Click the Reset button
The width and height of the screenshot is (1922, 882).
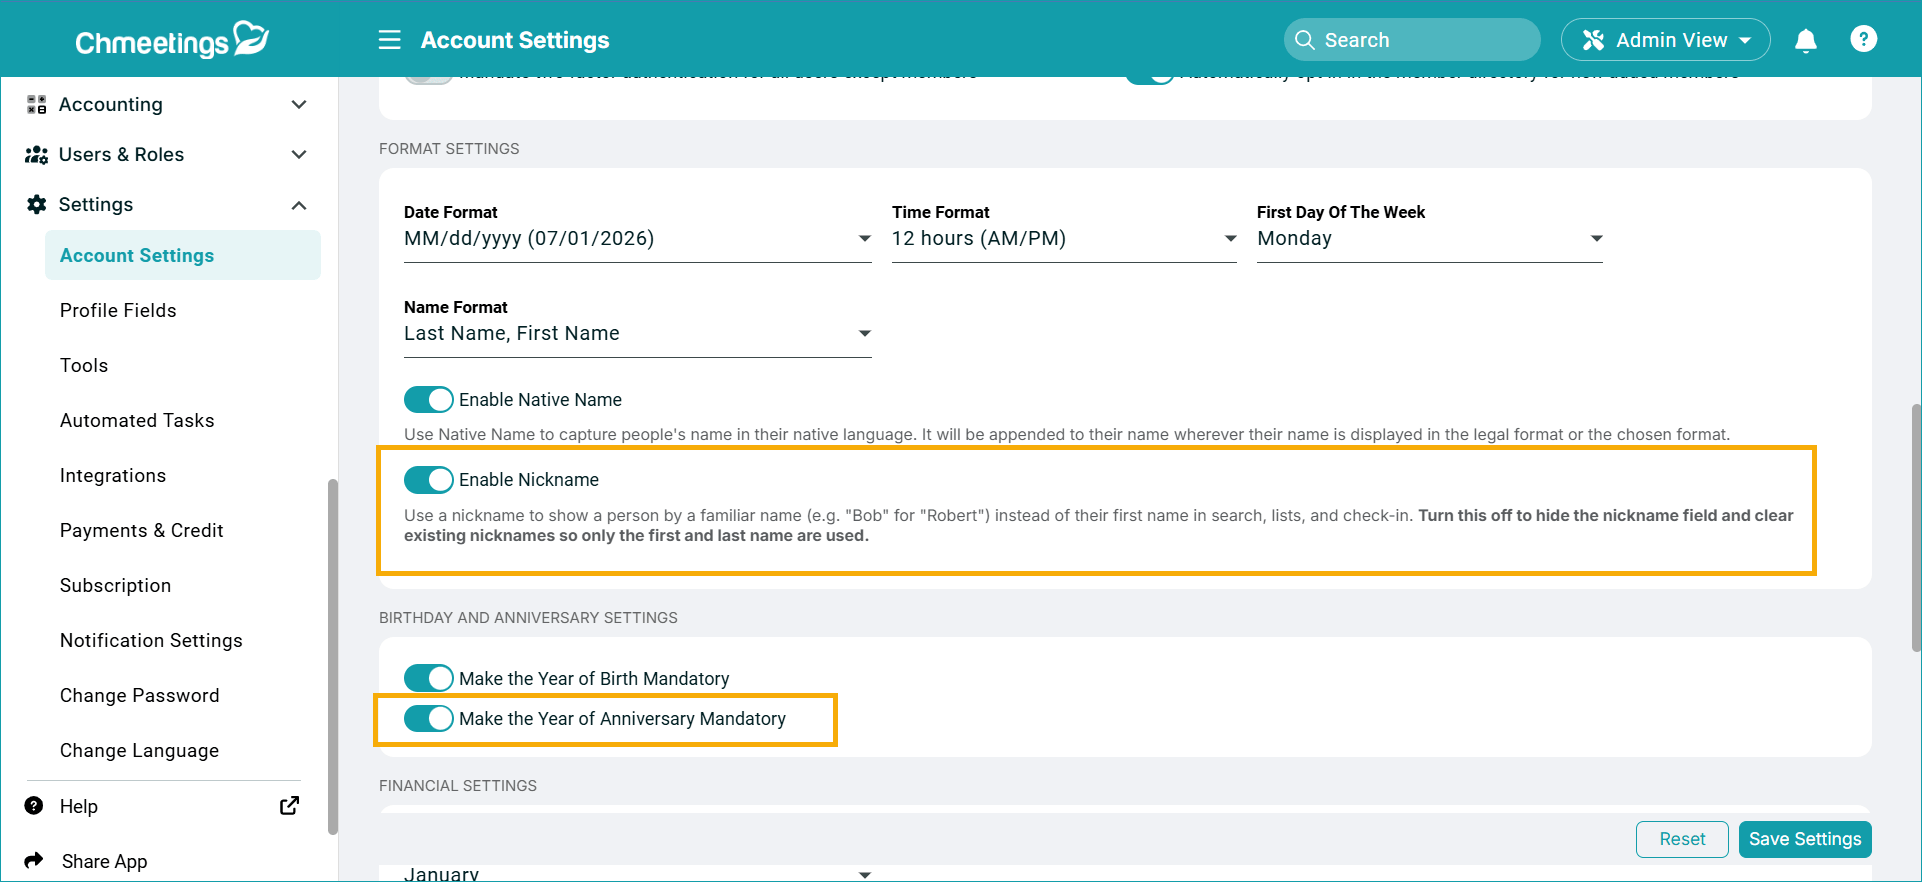pyautogui.click(x=1682, y=839)
